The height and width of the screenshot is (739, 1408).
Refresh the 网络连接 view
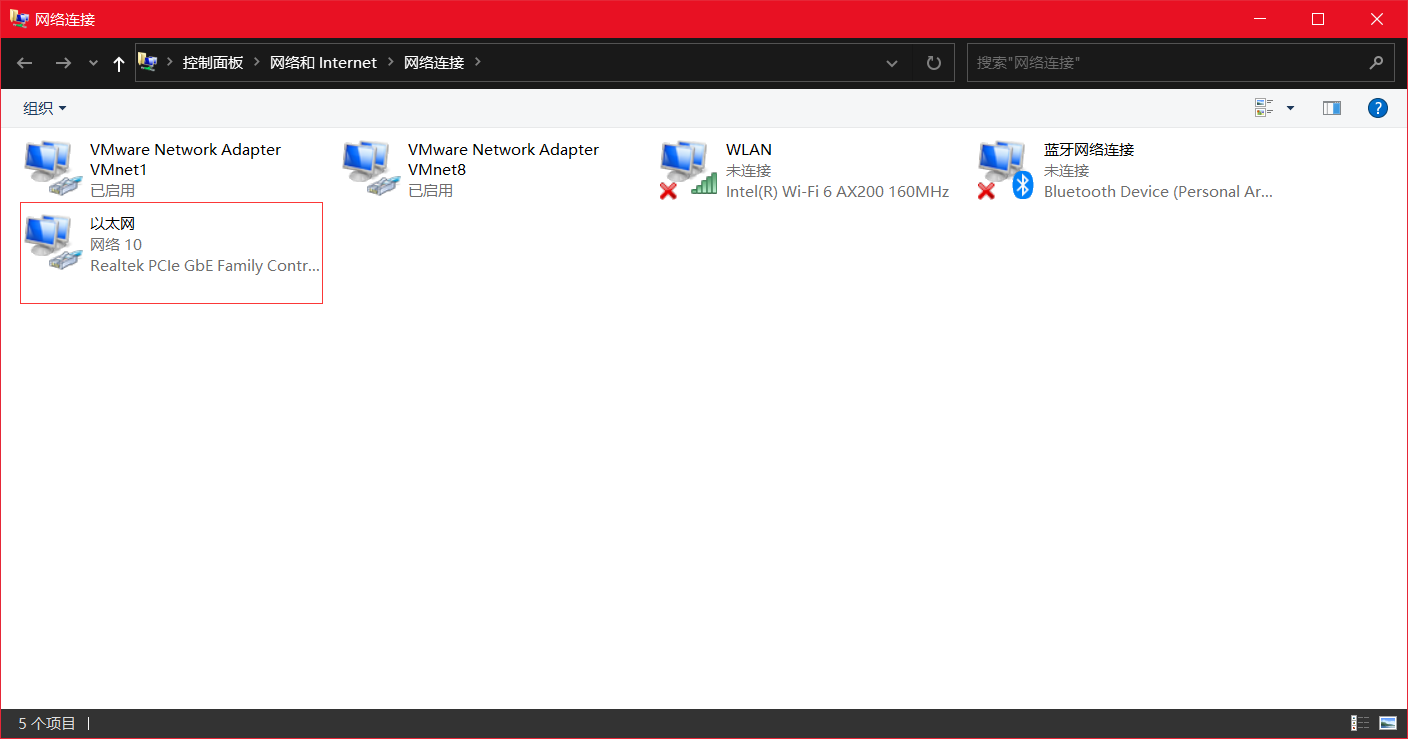[x=934, y=63]
